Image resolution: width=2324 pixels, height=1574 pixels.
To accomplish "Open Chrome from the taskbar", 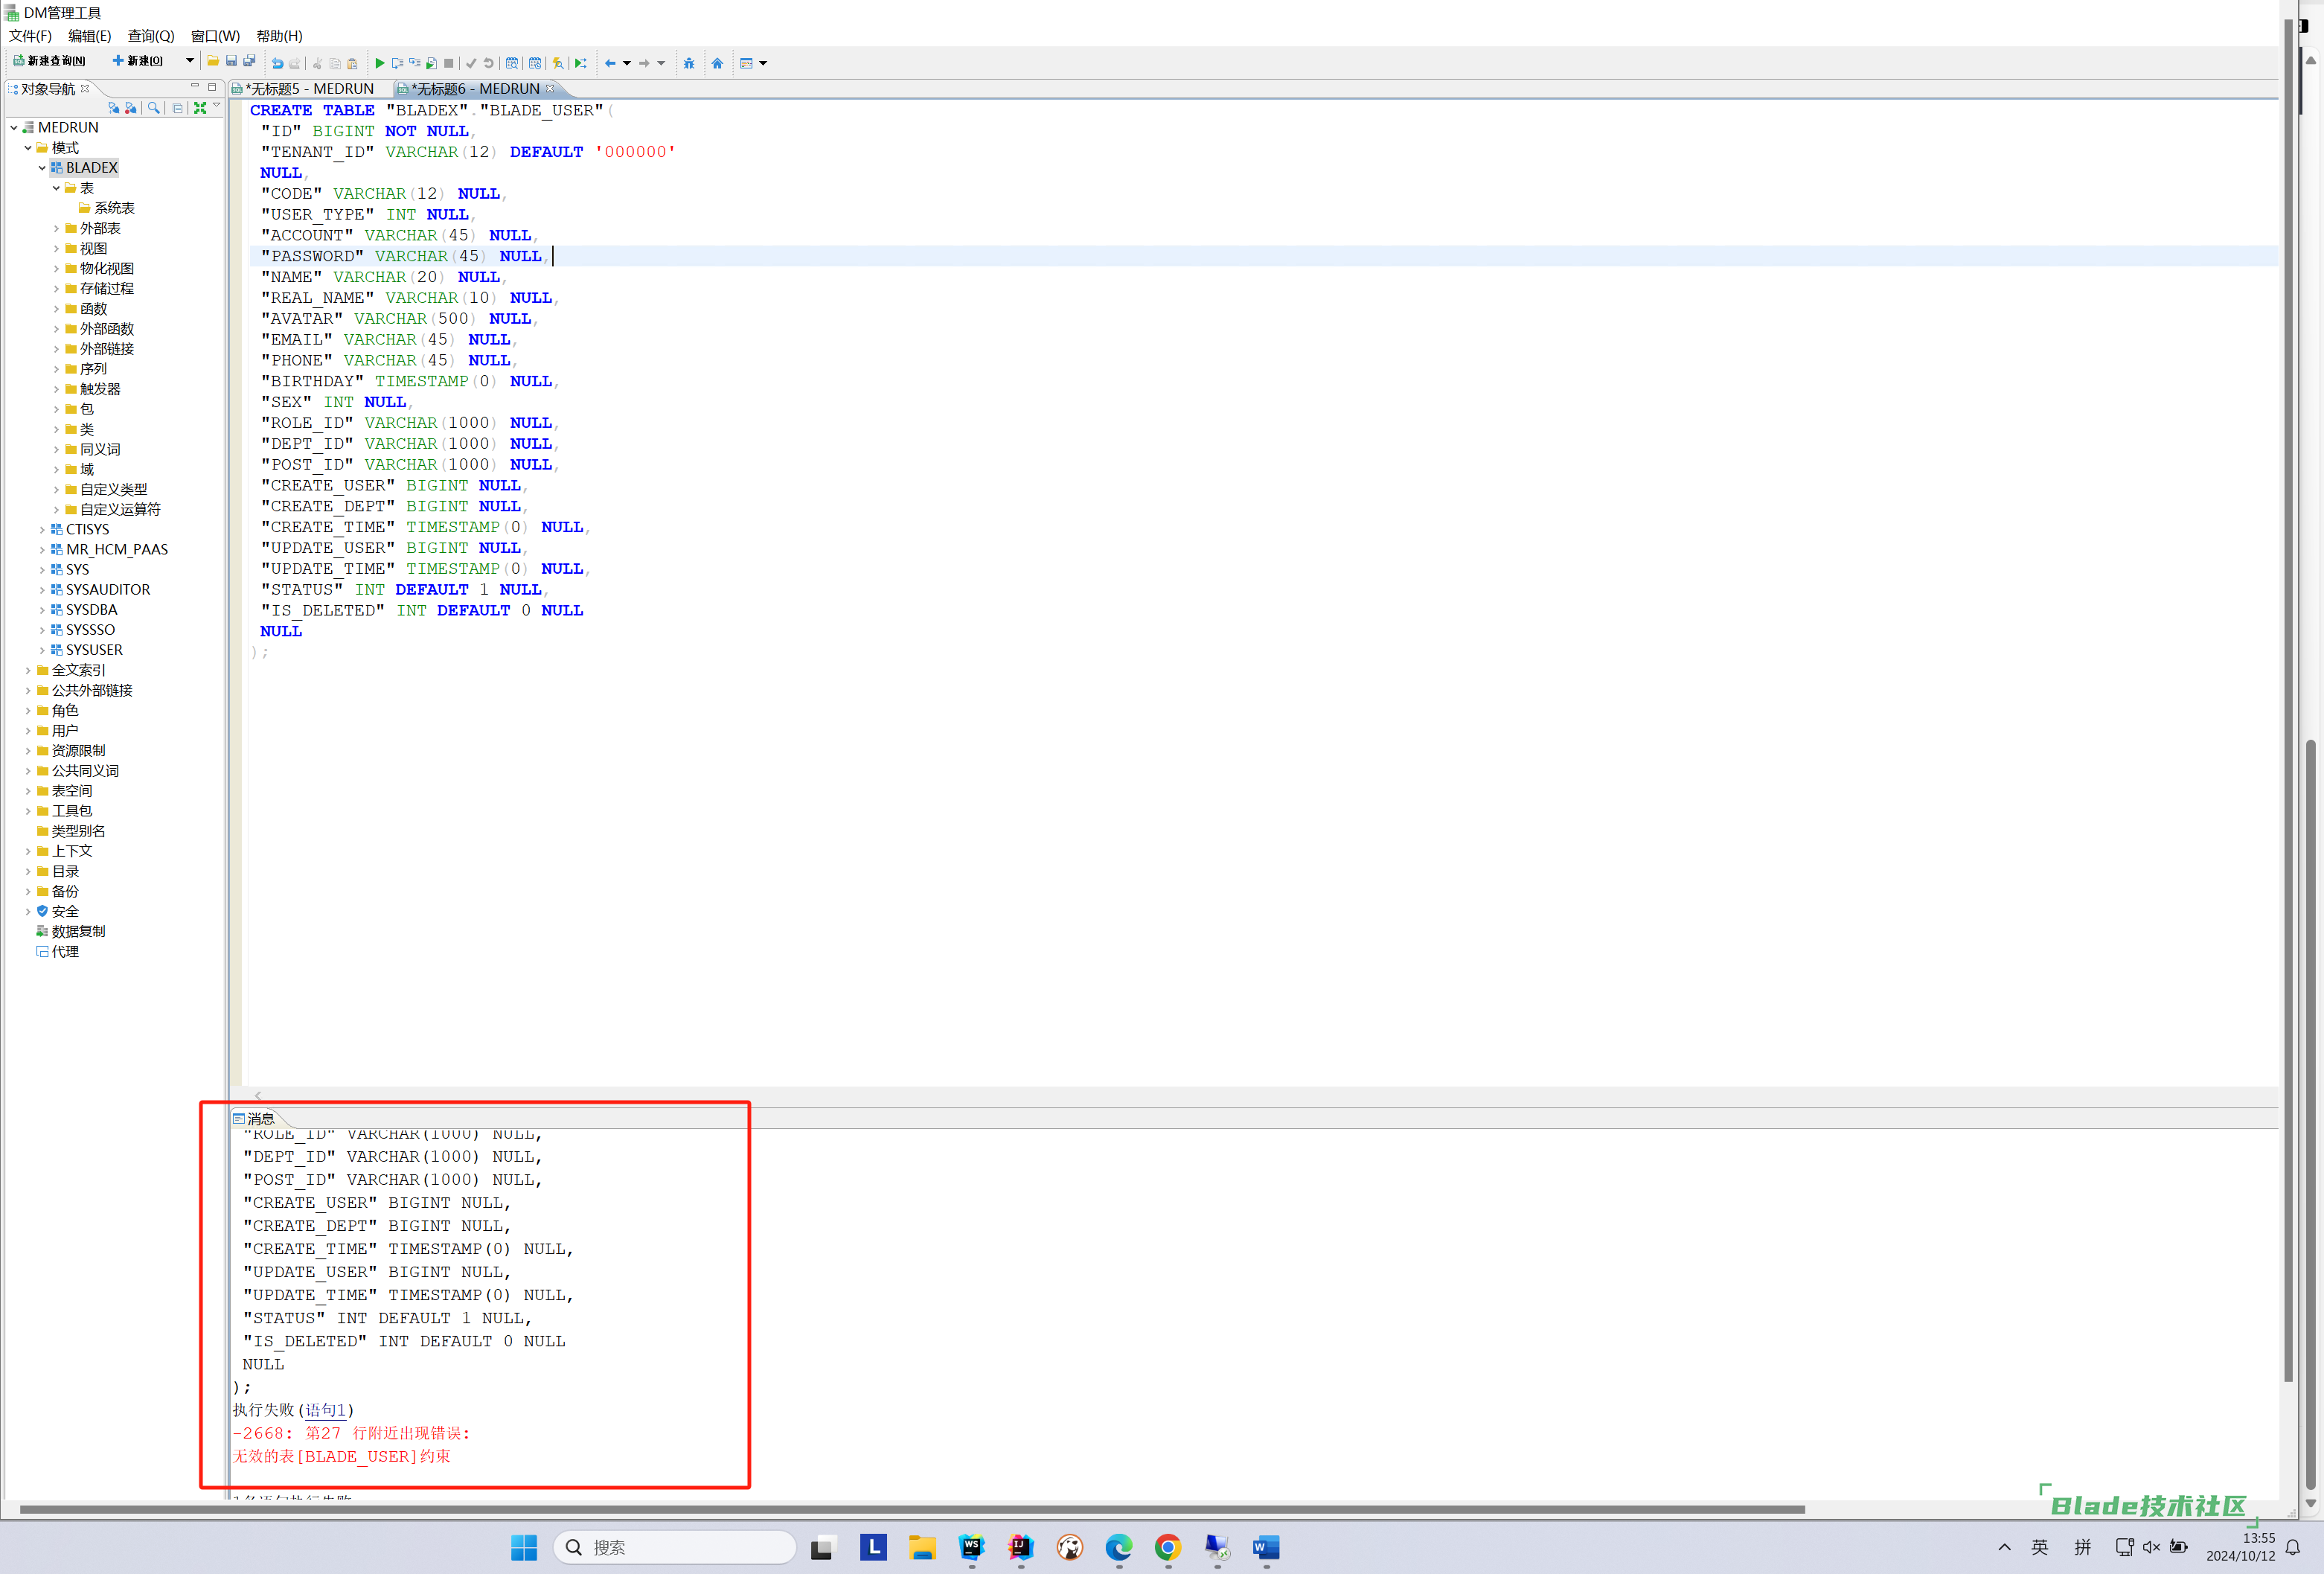I will pos(1168,1547).
